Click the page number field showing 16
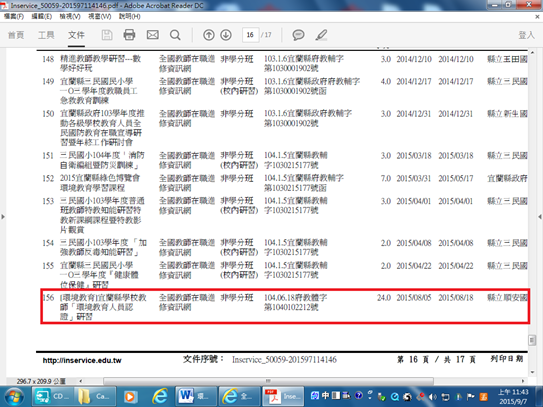 coord(250,35)
